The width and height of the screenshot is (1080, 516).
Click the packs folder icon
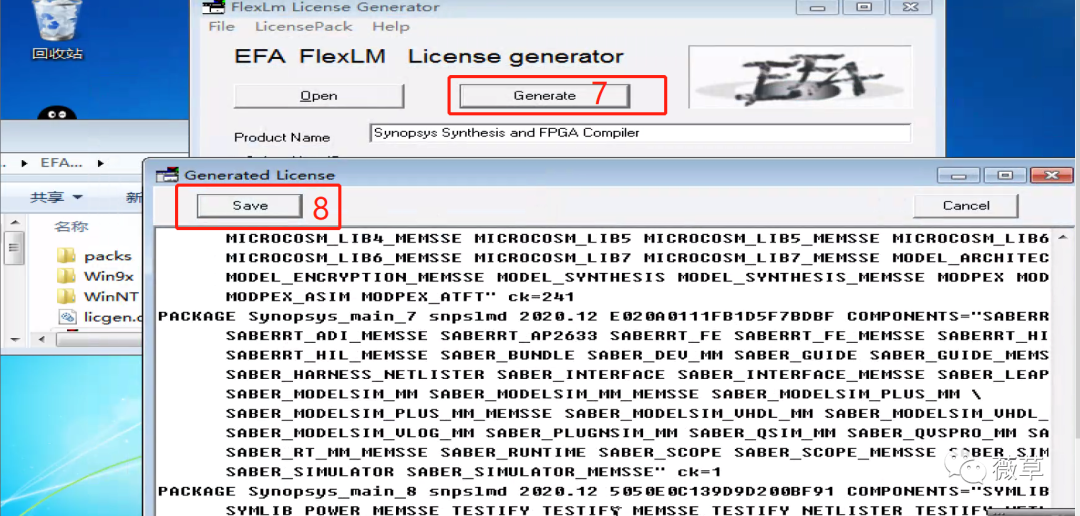66,256
